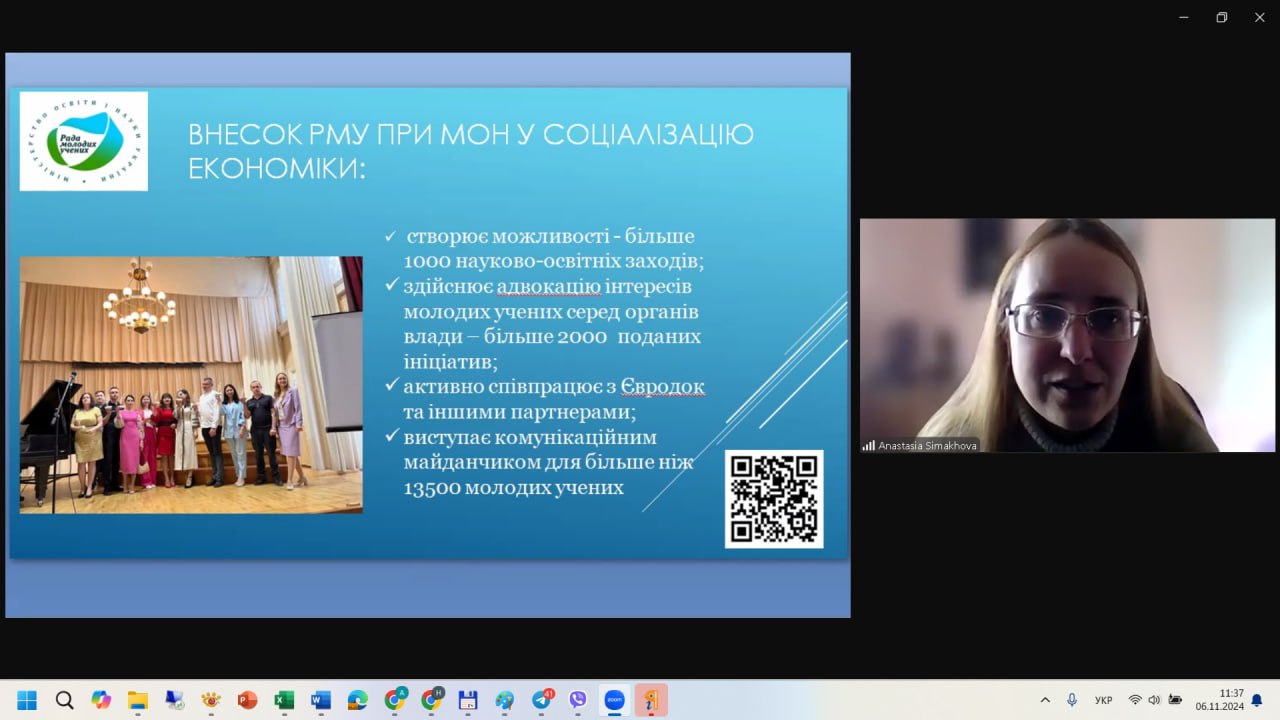
Task: Minimize the Zoom meeting window
Action: coord(1184,17)
